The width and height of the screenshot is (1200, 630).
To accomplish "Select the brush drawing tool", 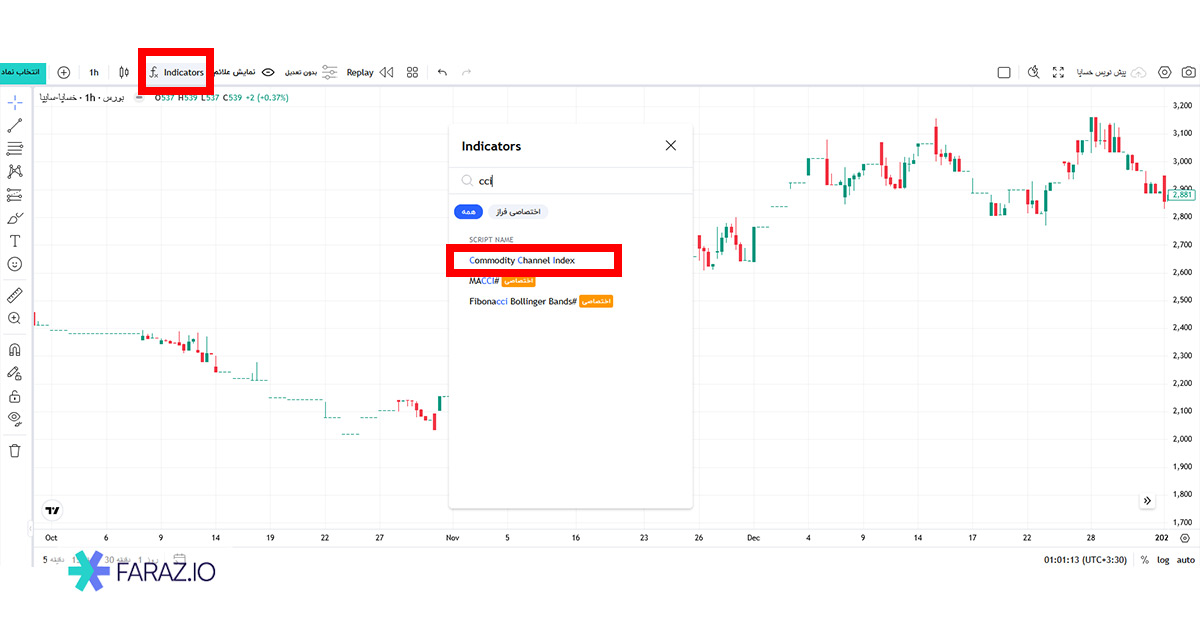I will point(15,218).
